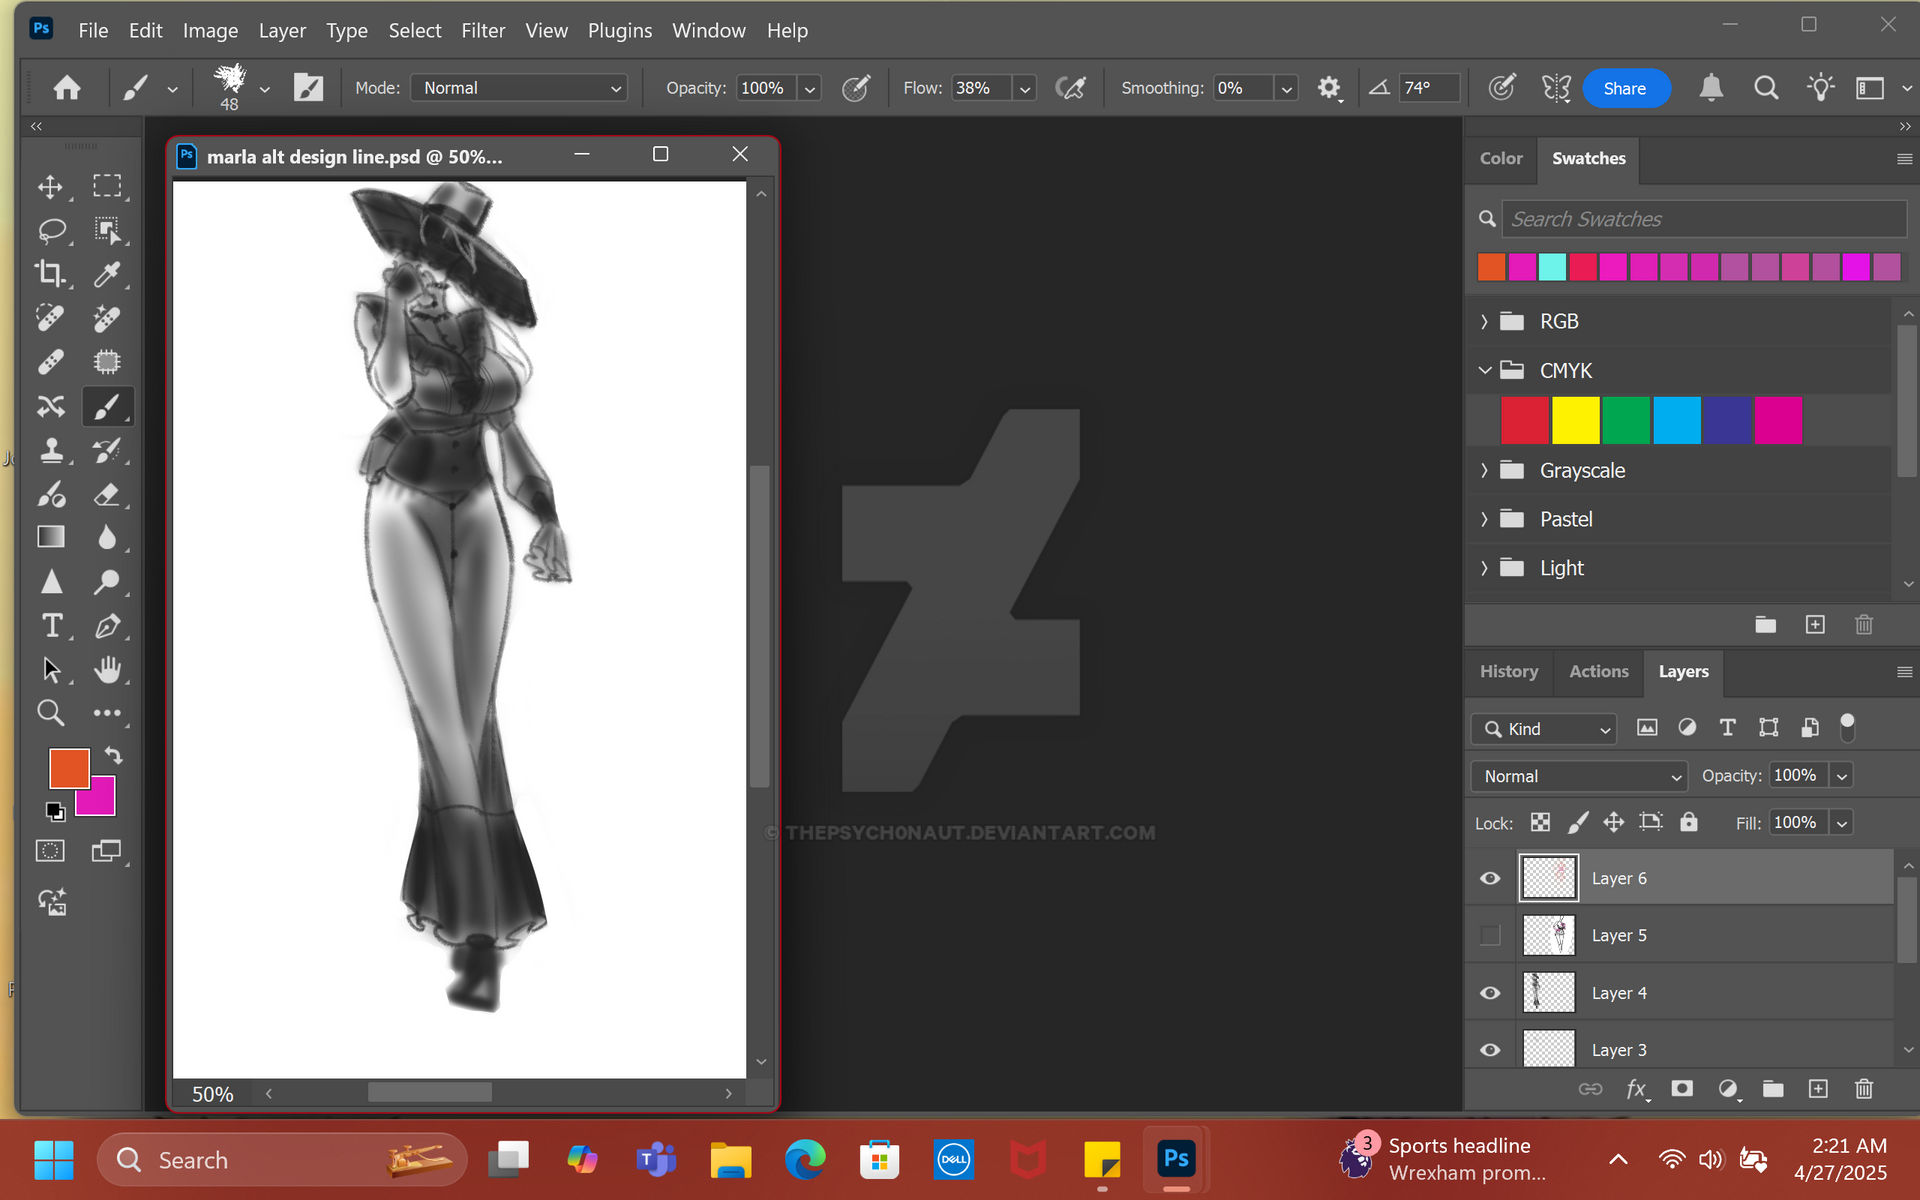
Task: Select the Gradient tool
Action: pos(51,537)
